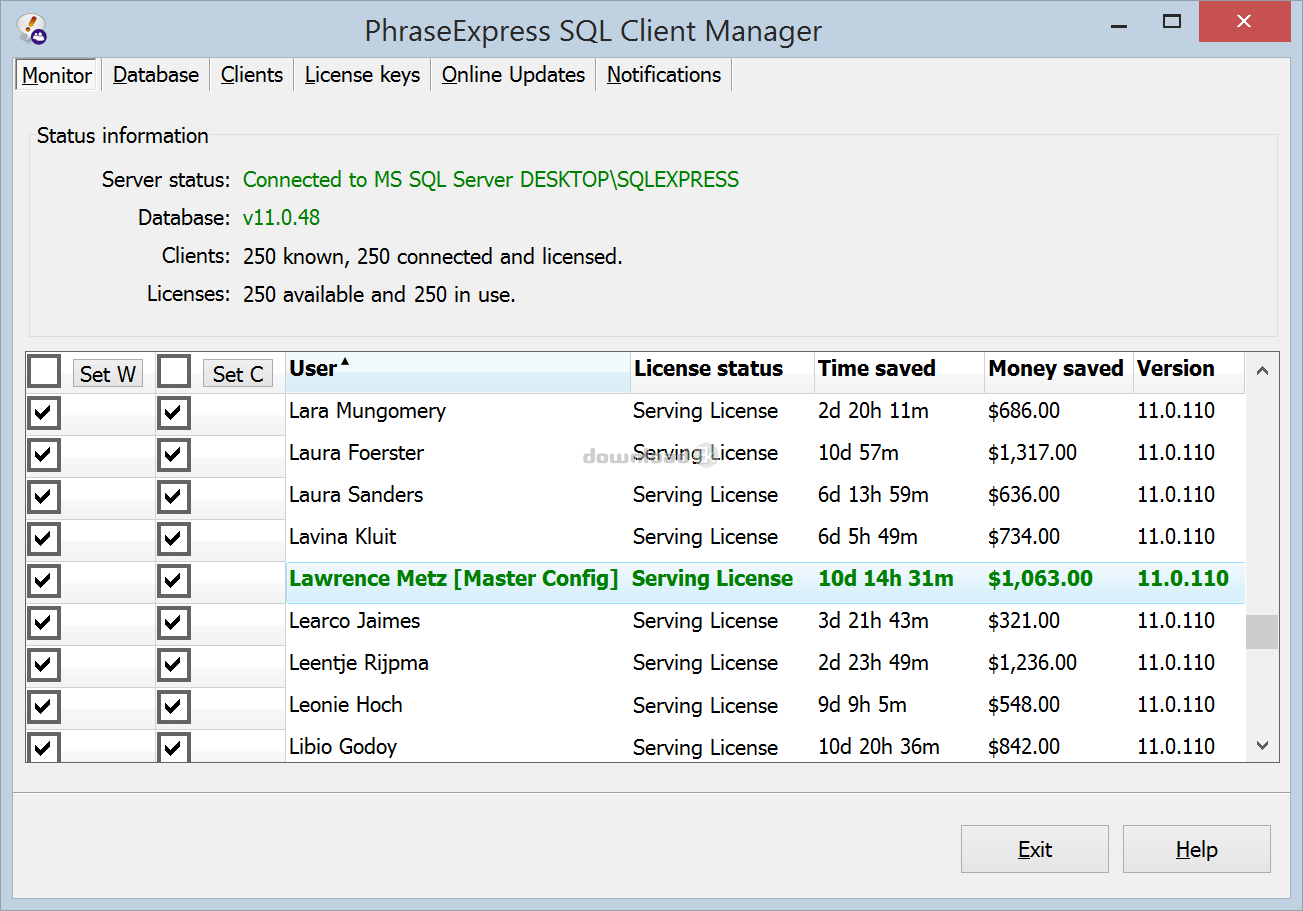The image size is (1303, 911).
Task: Select user Learco Jaimes
Action: (354, 621)
